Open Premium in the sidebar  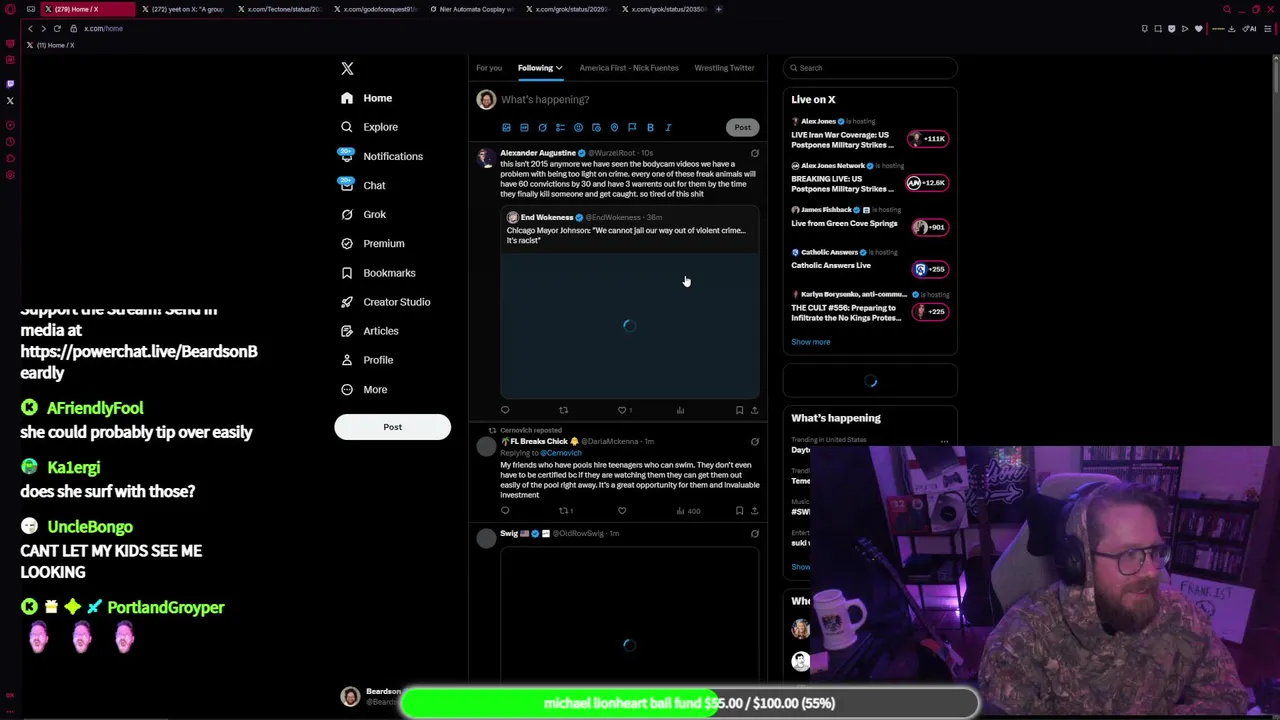tap(372, 243)
